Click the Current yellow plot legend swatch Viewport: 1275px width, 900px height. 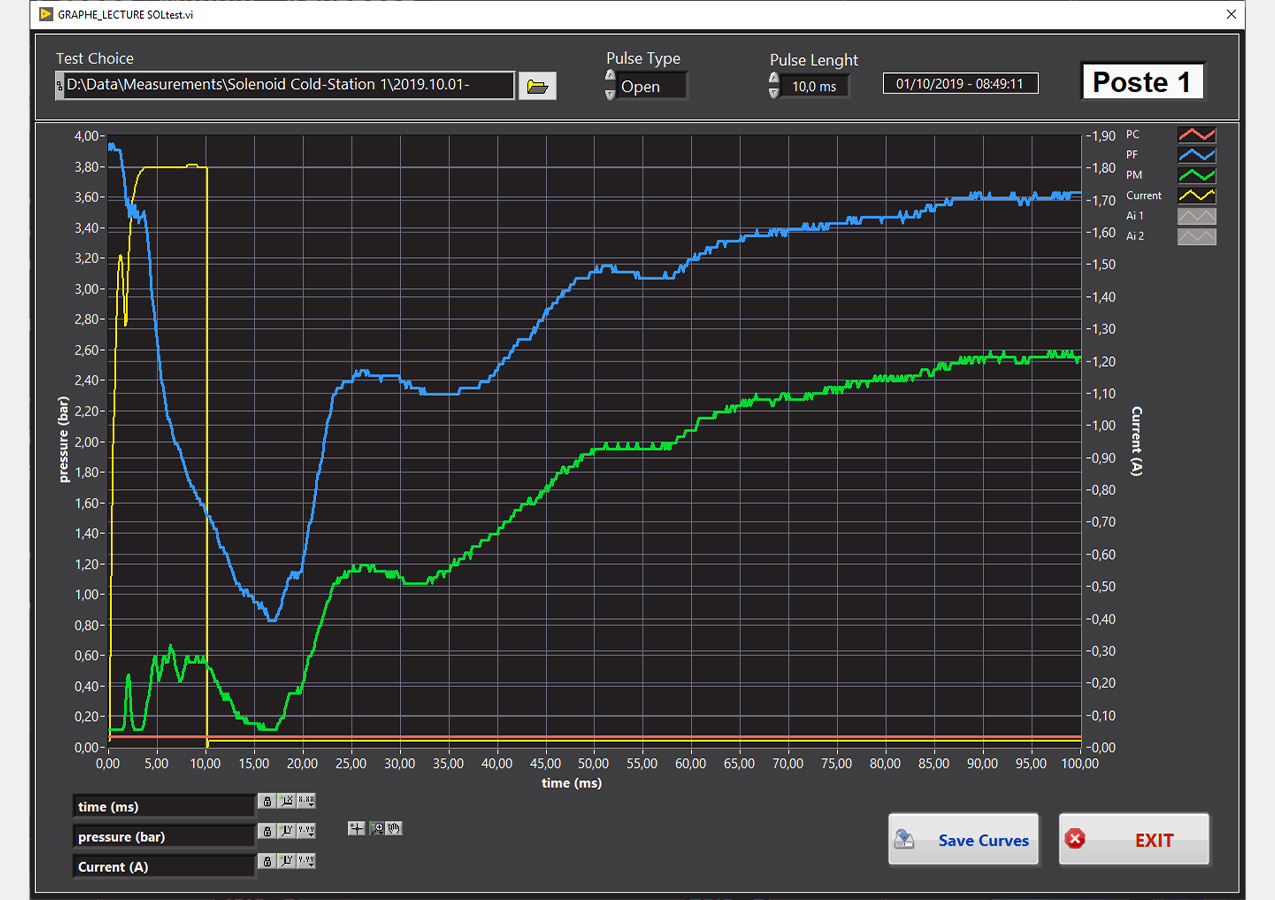tap(1197, 196)
